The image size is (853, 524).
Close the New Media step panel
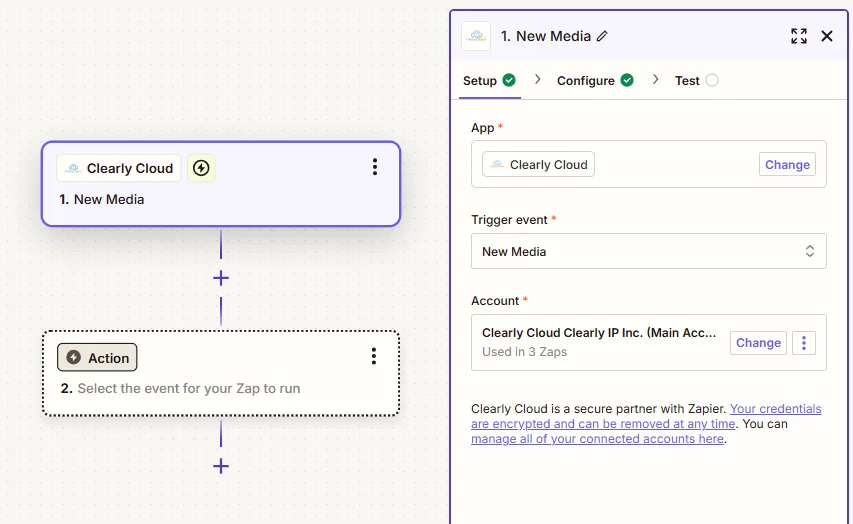click(827, 36)
